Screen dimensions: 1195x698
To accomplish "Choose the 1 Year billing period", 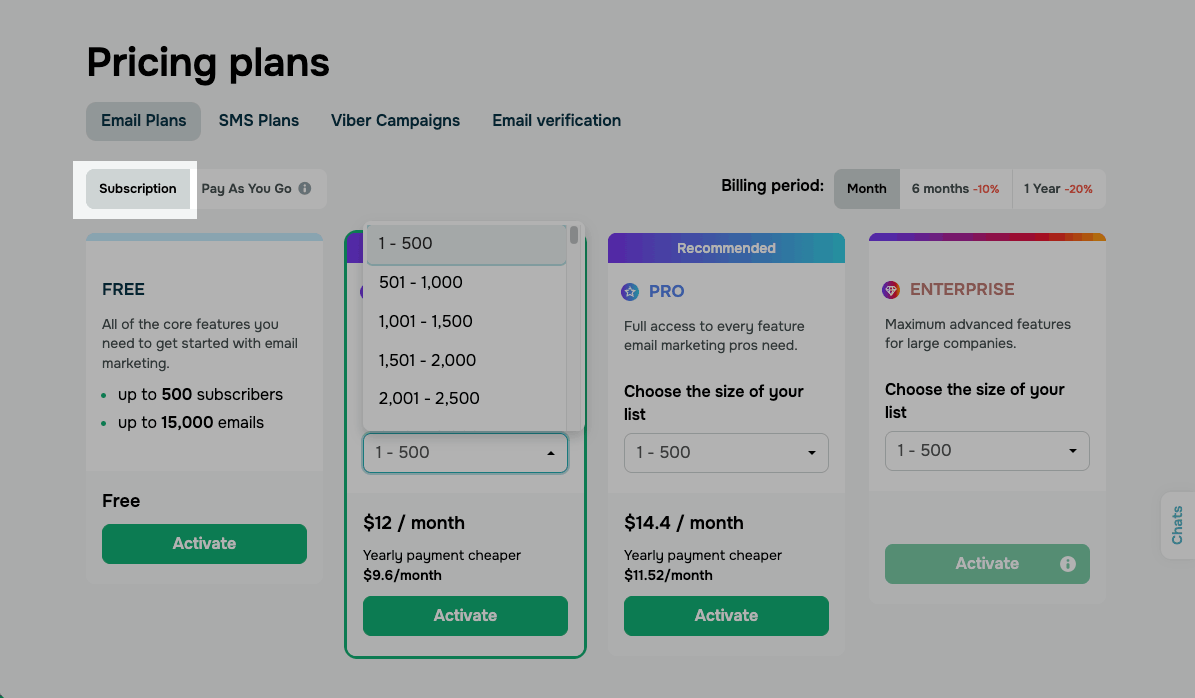I will pyautogui.click(x=1057, y=189).
